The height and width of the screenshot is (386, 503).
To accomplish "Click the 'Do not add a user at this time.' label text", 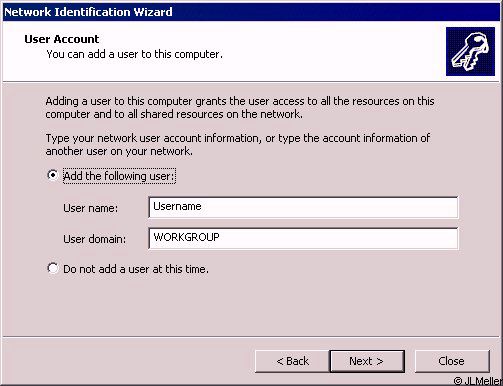I will (x=136, y=269).
